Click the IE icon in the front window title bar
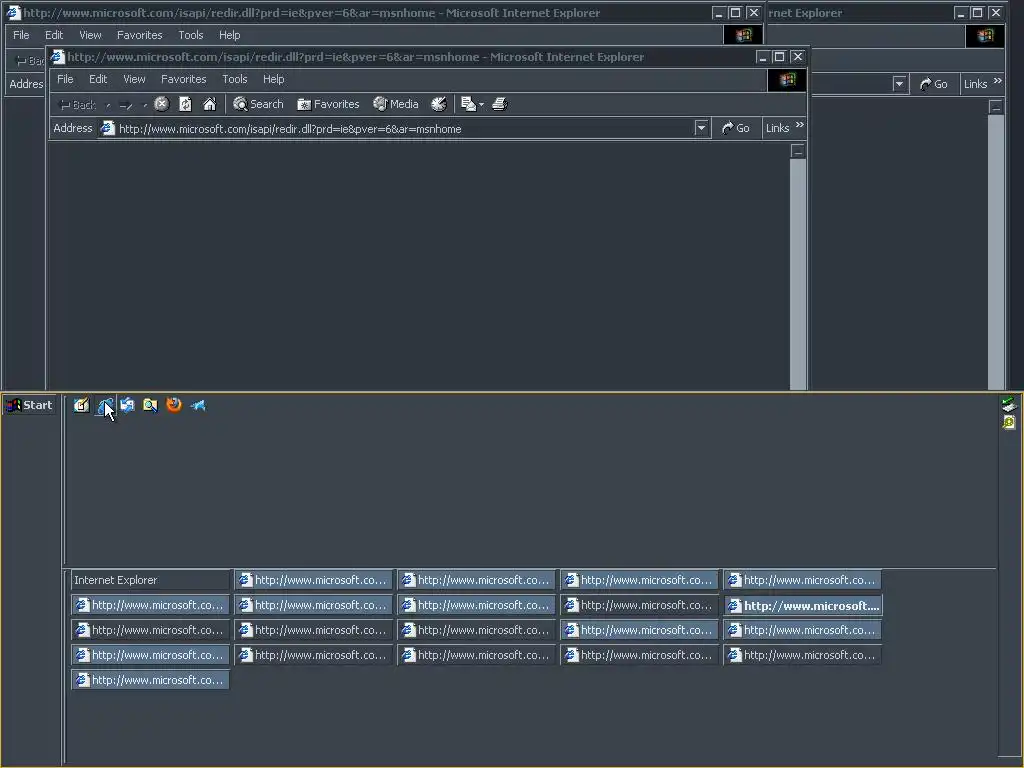 (57, 57)
